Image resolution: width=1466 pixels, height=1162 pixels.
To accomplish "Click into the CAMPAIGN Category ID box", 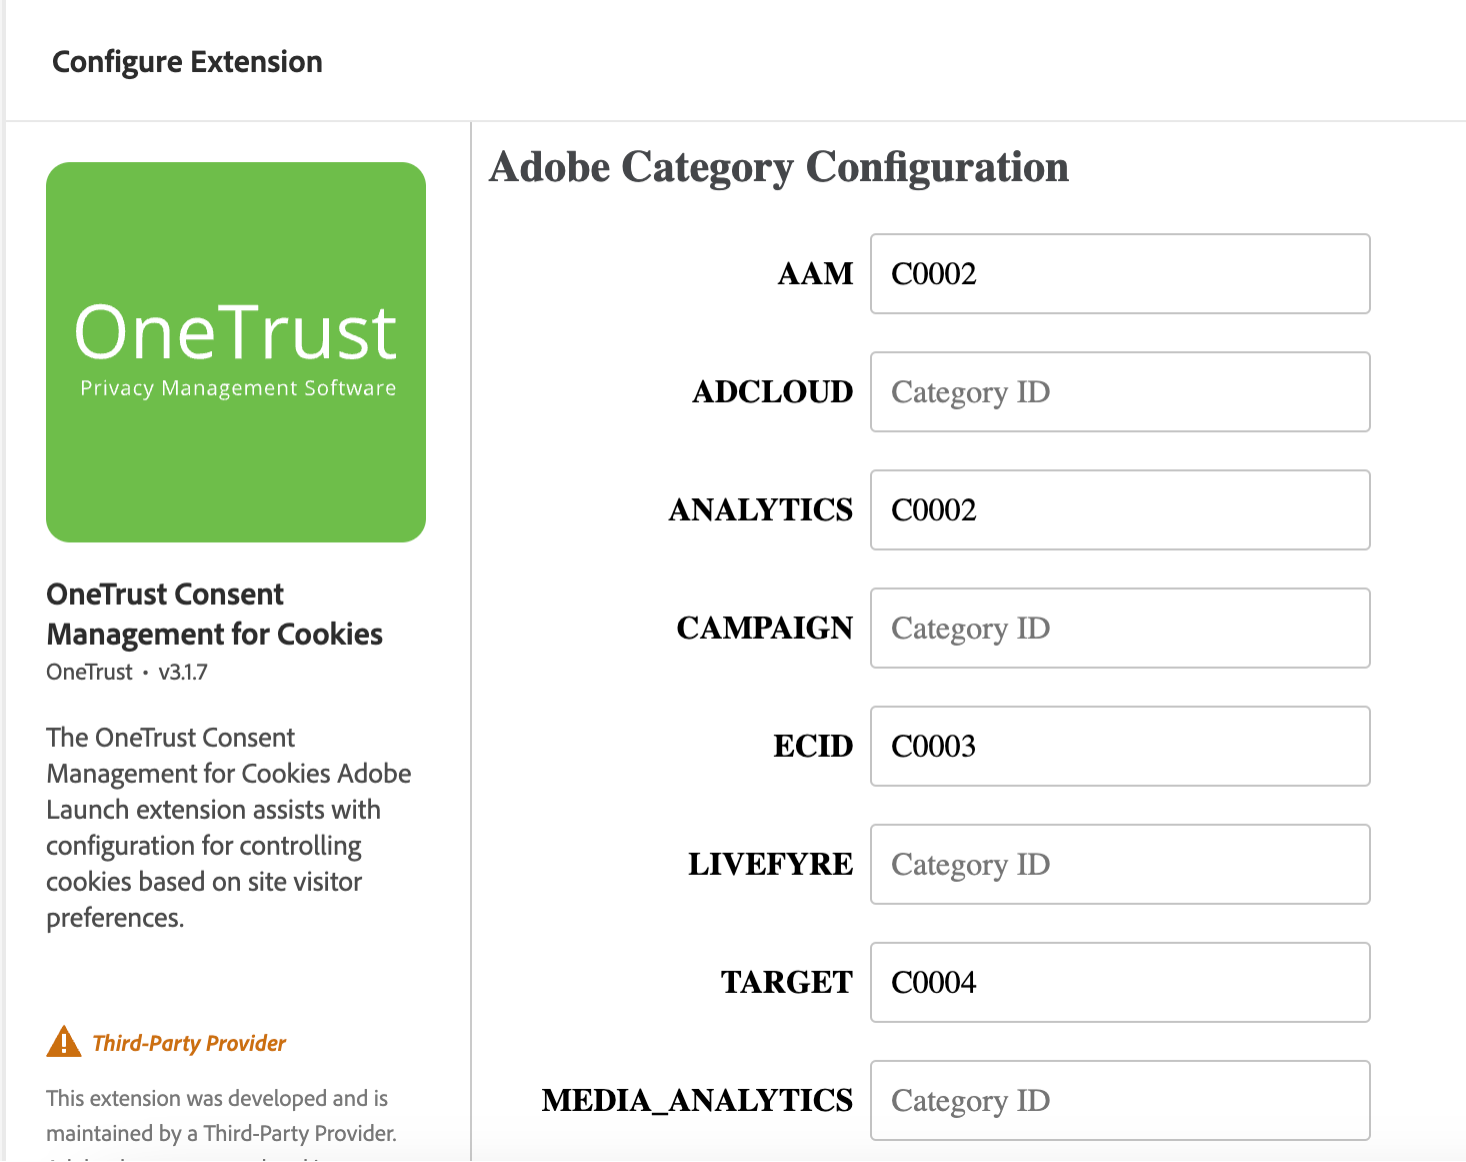I will (x=1119, y=628).
